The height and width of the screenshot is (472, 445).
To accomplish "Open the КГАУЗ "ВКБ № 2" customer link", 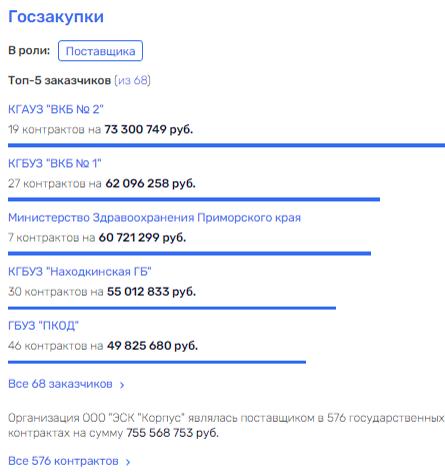I will [x=56, y=109].
